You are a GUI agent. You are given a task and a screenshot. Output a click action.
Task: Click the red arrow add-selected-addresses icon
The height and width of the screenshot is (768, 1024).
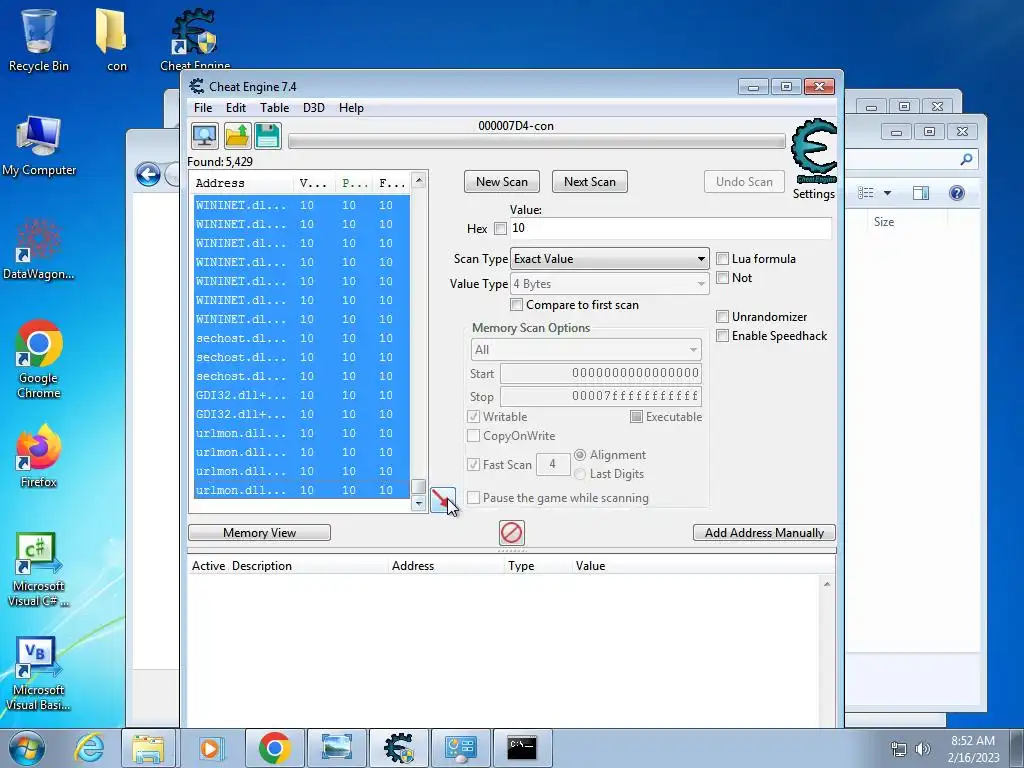coord(443,500)
